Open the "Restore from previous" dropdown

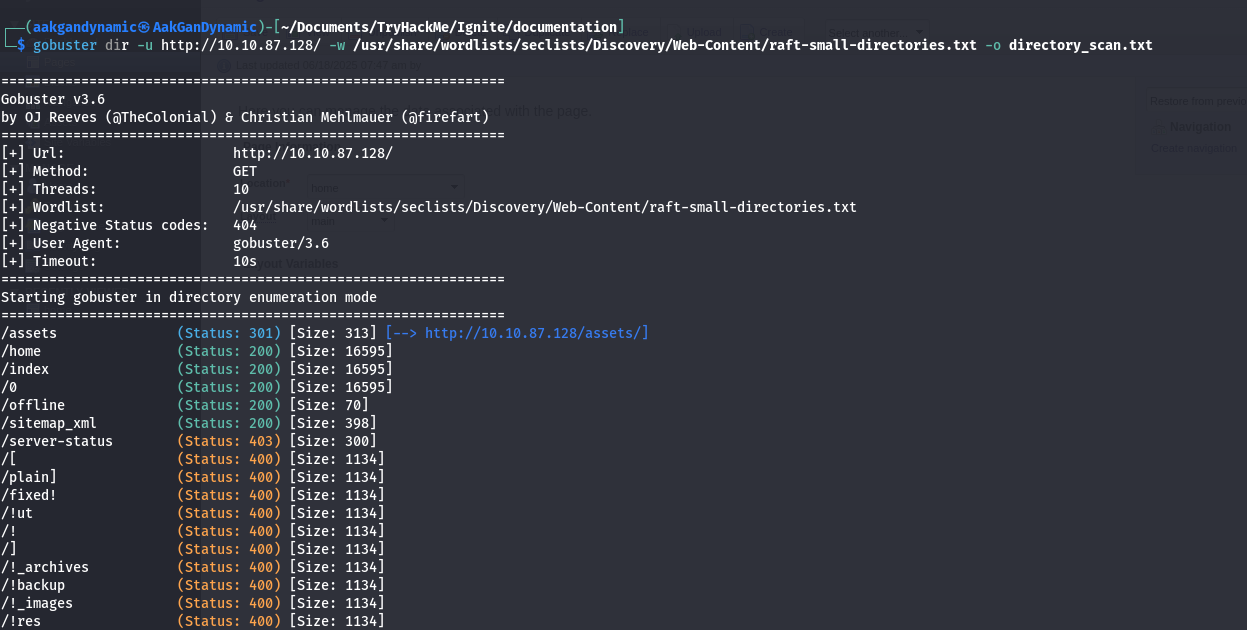coord(1197,101)
